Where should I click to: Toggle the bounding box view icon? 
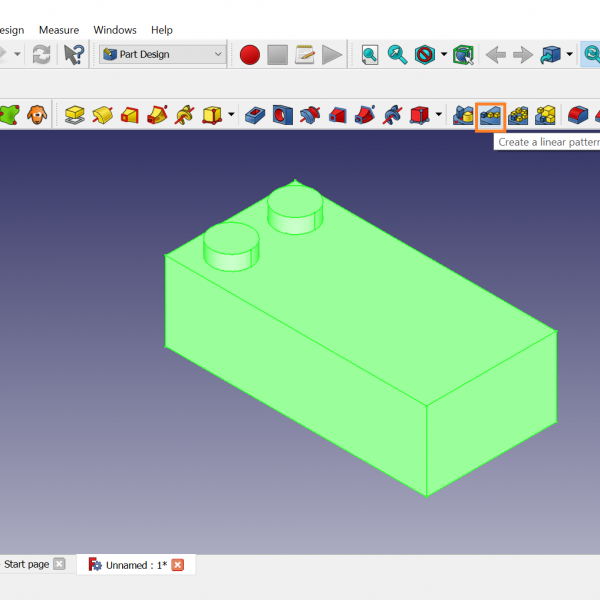pyautogui.click(x=463, y=55)
